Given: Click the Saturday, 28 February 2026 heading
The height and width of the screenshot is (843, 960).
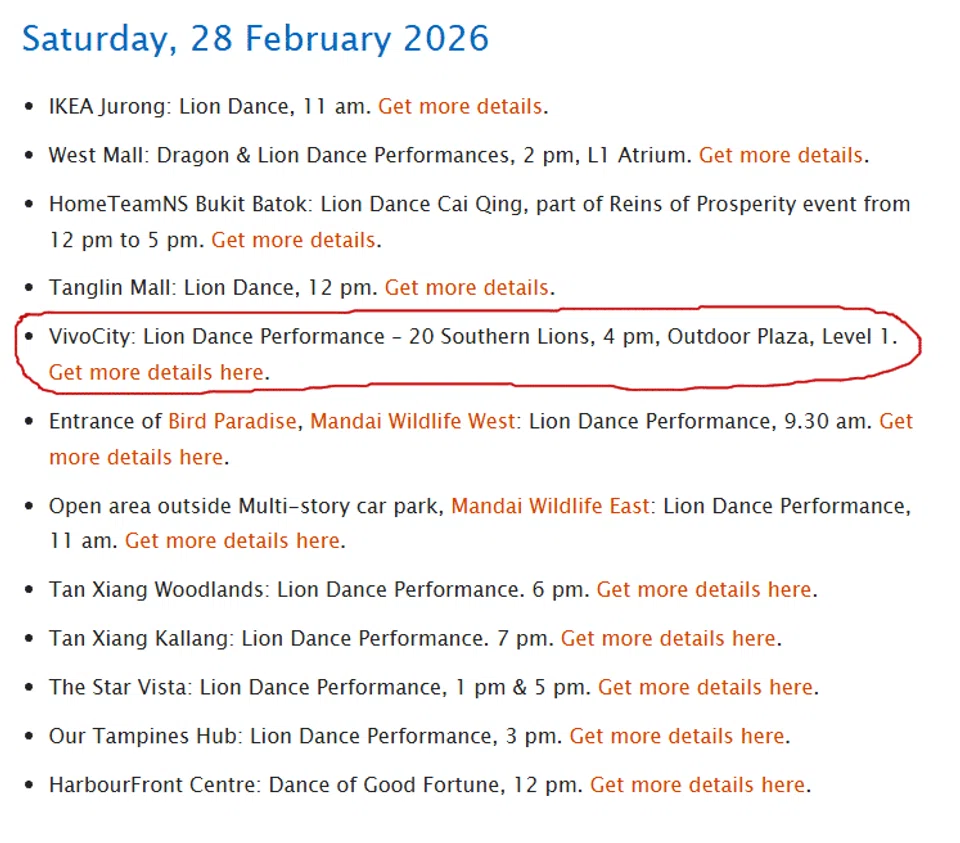Looking at the screenshot, I should pos(256,38).
